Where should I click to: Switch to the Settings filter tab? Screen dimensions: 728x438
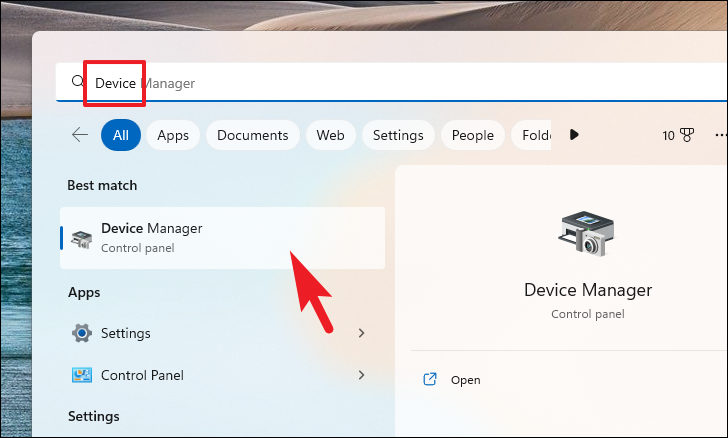pyautogui.click(x=398, y=135)
